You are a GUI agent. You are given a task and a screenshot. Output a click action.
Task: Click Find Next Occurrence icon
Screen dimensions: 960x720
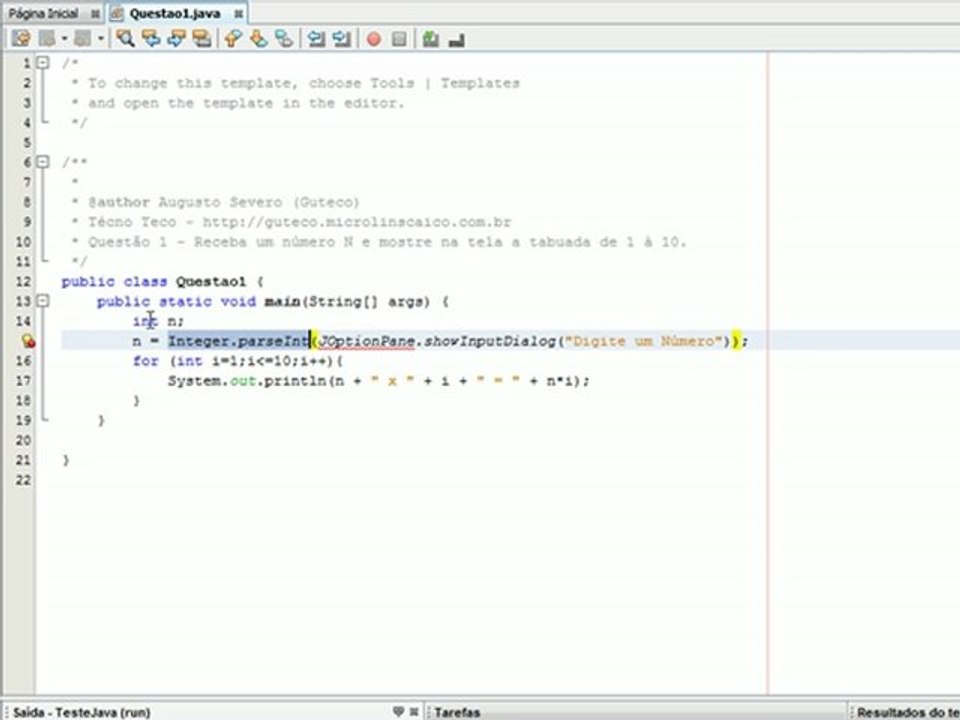[177, 39]
